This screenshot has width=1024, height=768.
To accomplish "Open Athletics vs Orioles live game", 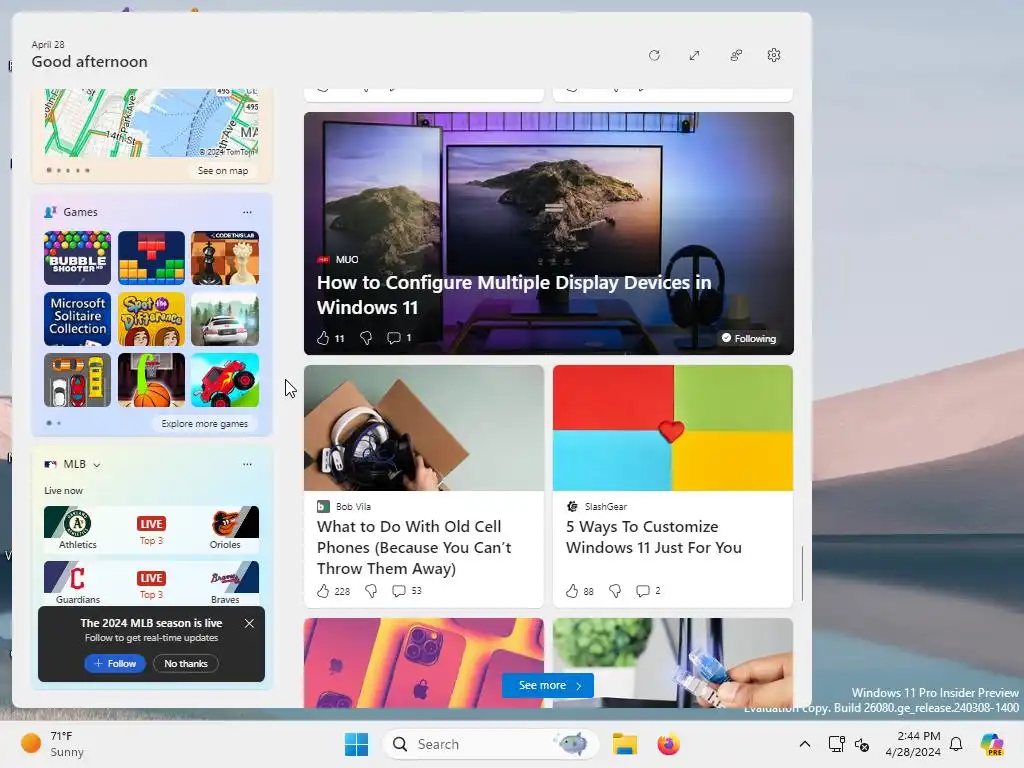I will click(151, 528).
